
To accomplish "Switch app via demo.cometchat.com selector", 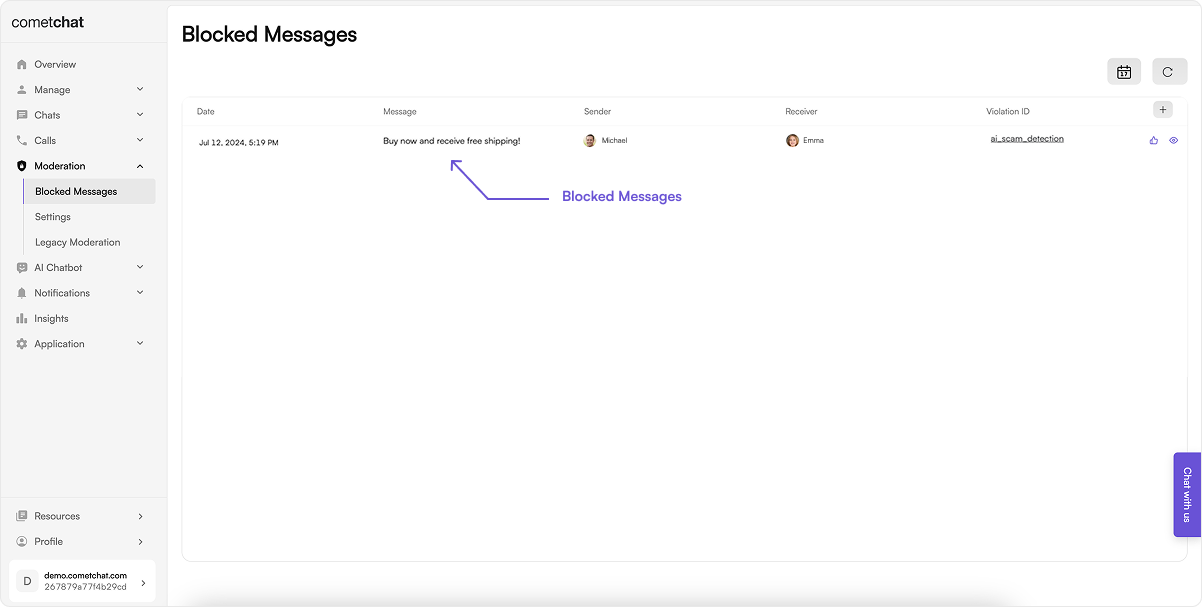I will tap(84, 581).
